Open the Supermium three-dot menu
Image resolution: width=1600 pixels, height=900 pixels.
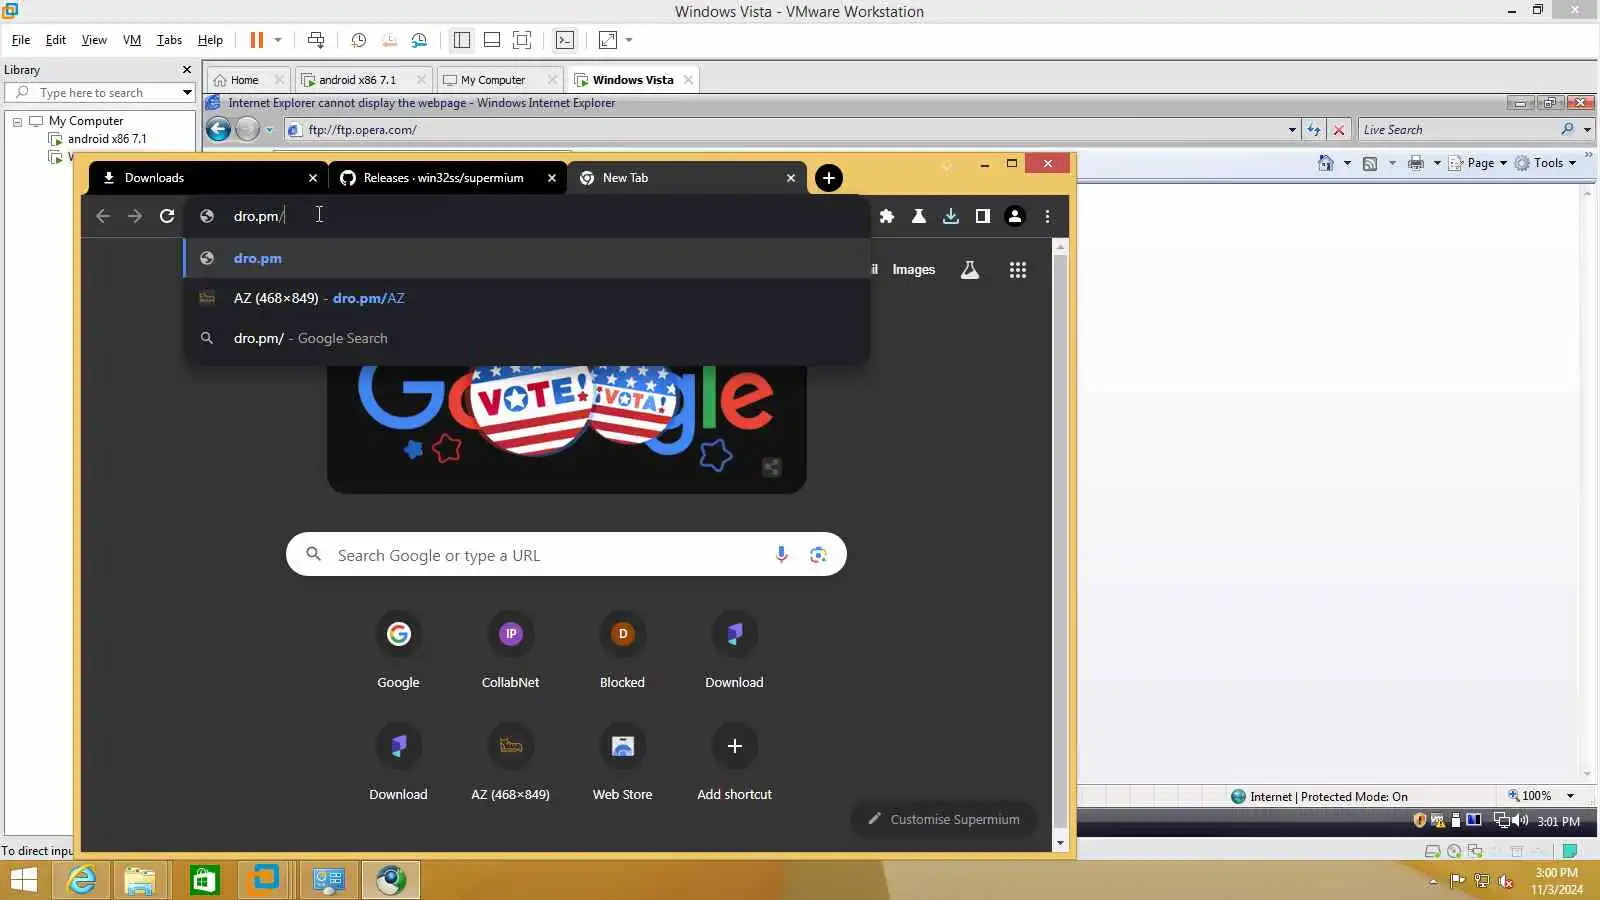click(x=1047, y=216)
